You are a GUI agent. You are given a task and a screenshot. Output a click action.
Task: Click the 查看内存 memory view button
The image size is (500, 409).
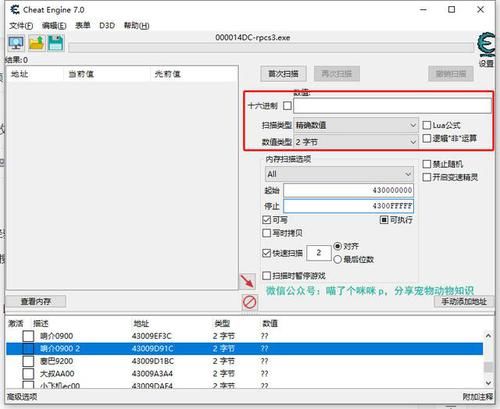point(36,302)
